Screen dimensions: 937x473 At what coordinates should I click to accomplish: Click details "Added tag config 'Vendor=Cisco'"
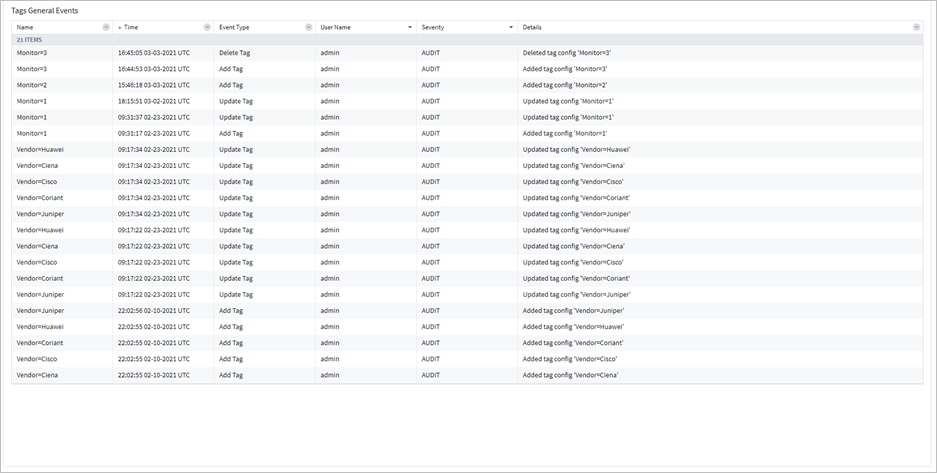coord(569,359)
